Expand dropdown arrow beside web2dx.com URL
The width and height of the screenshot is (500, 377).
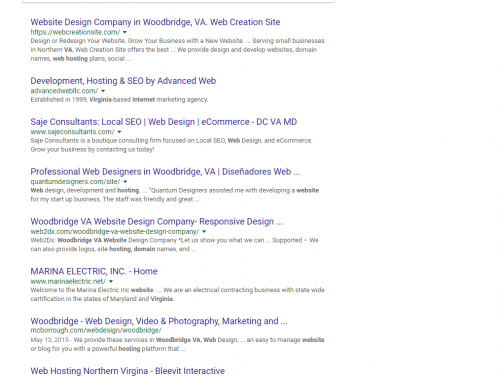(x=204, y=232)
